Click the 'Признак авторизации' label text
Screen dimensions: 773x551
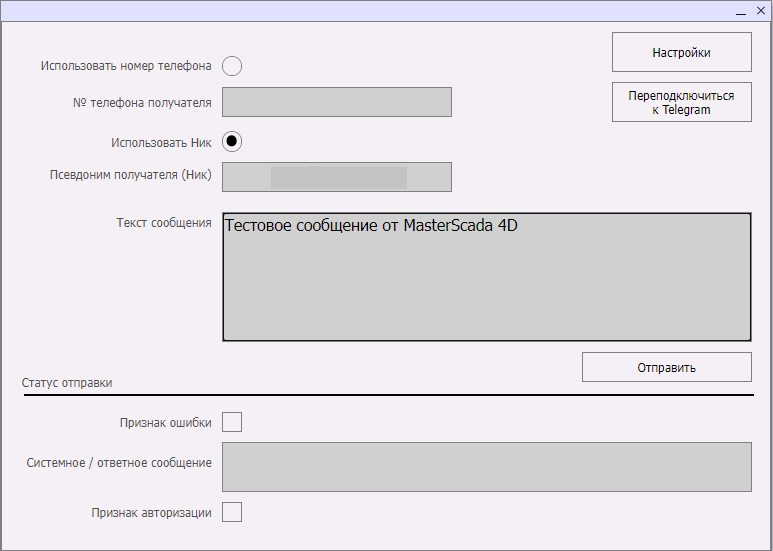[x=151, y=513]
